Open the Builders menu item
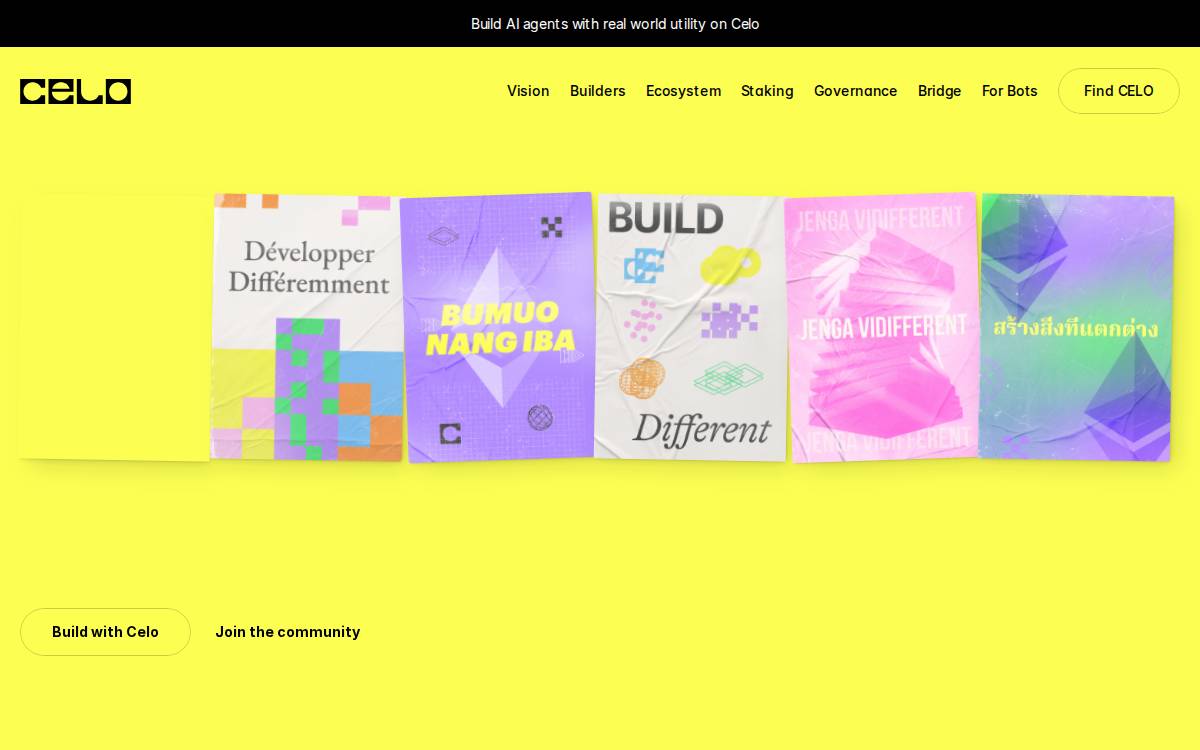This screenshot has height=750, width=1200. [598, 91]
